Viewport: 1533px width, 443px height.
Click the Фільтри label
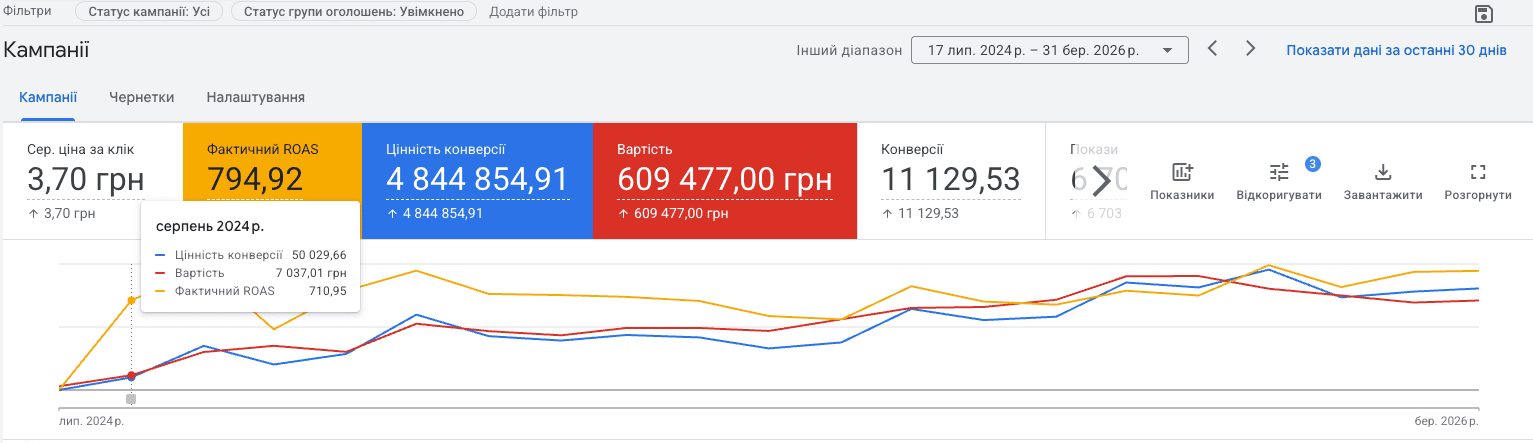pyautogui.click(x=28, y=11)
